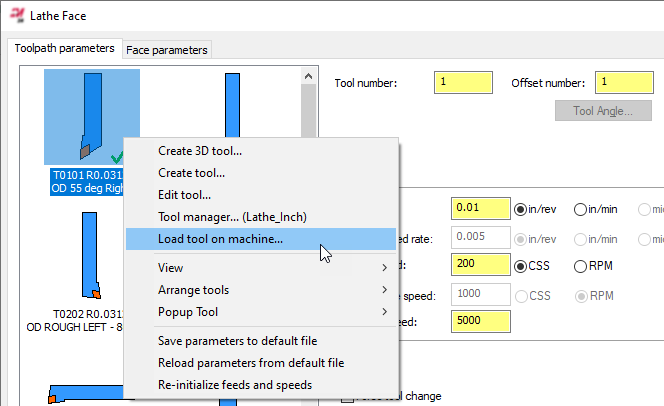Click the Offset number input field

[x=624, y=82]
